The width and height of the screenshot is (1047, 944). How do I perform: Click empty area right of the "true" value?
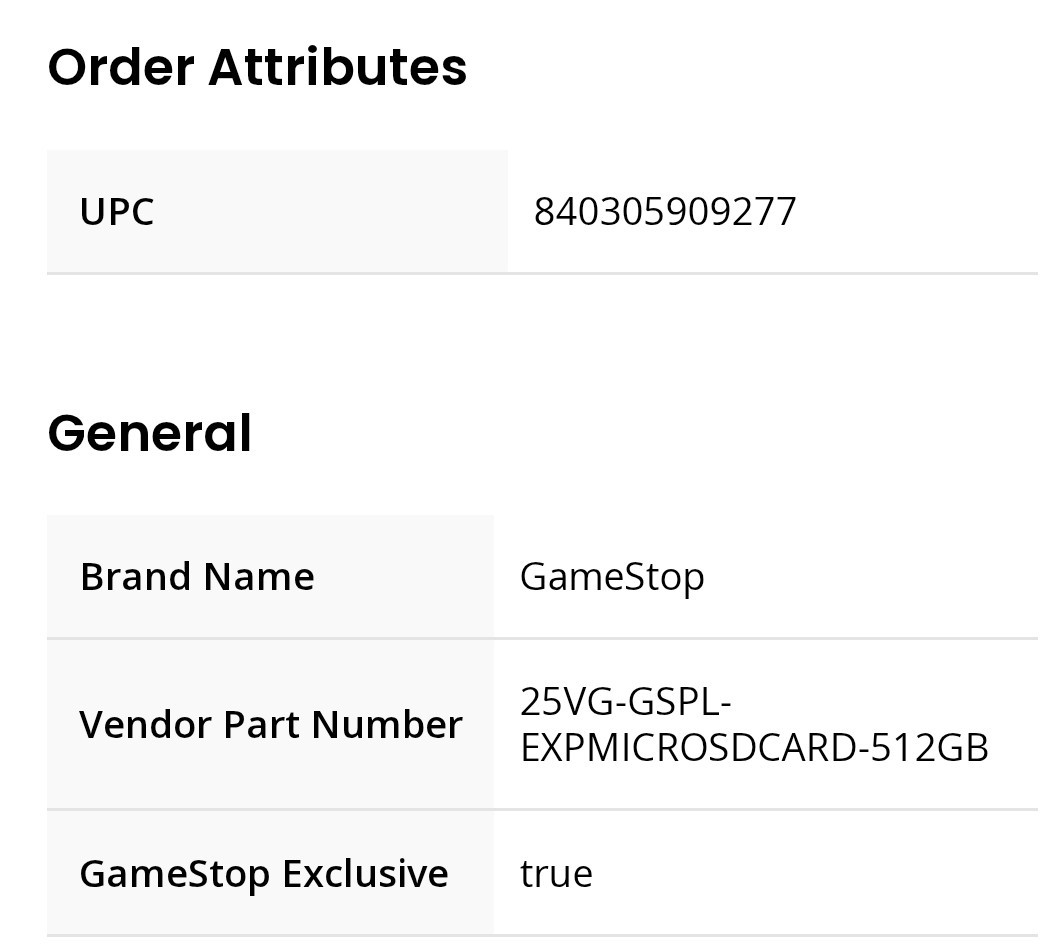(x=820, y=874)
